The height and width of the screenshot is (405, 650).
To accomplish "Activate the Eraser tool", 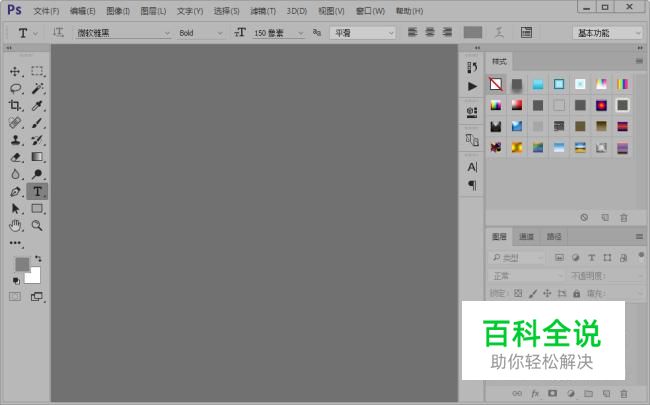I will click(15, 157).
